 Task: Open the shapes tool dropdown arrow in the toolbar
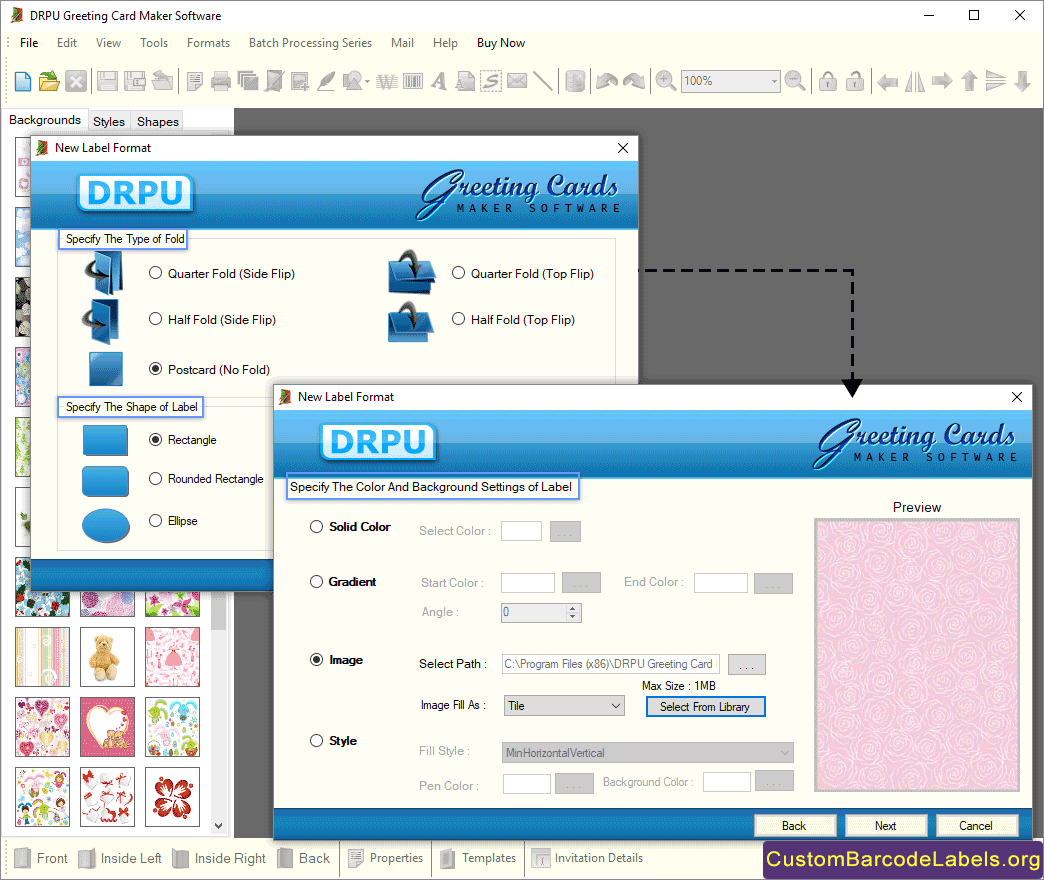368,82
